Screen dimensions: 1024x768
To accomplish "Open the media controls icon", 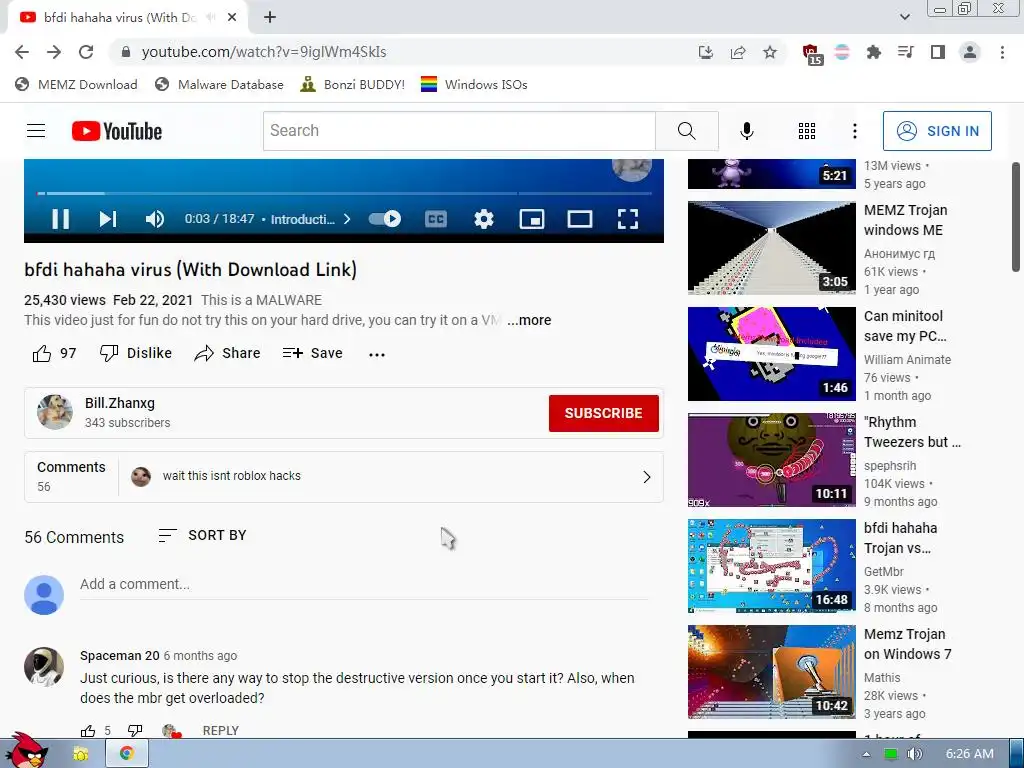I will click(905, 52).
